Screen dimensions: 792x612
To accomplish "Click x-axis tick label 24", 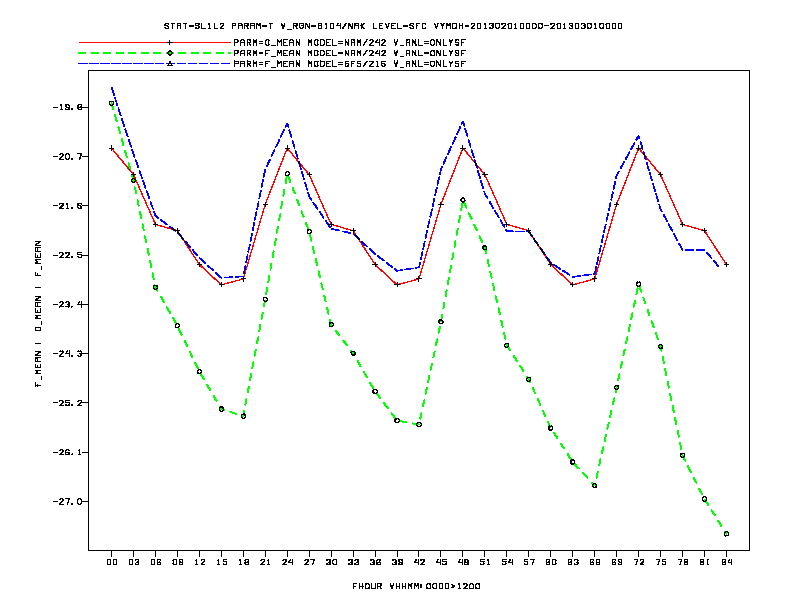I will (287, 562).
